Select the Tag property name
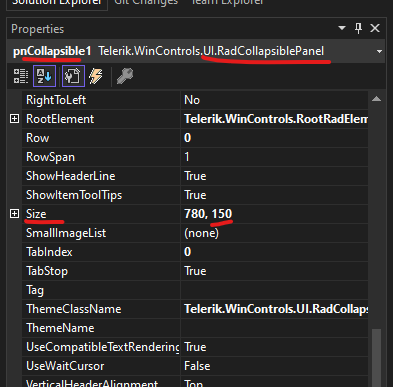 pos(35,290)
